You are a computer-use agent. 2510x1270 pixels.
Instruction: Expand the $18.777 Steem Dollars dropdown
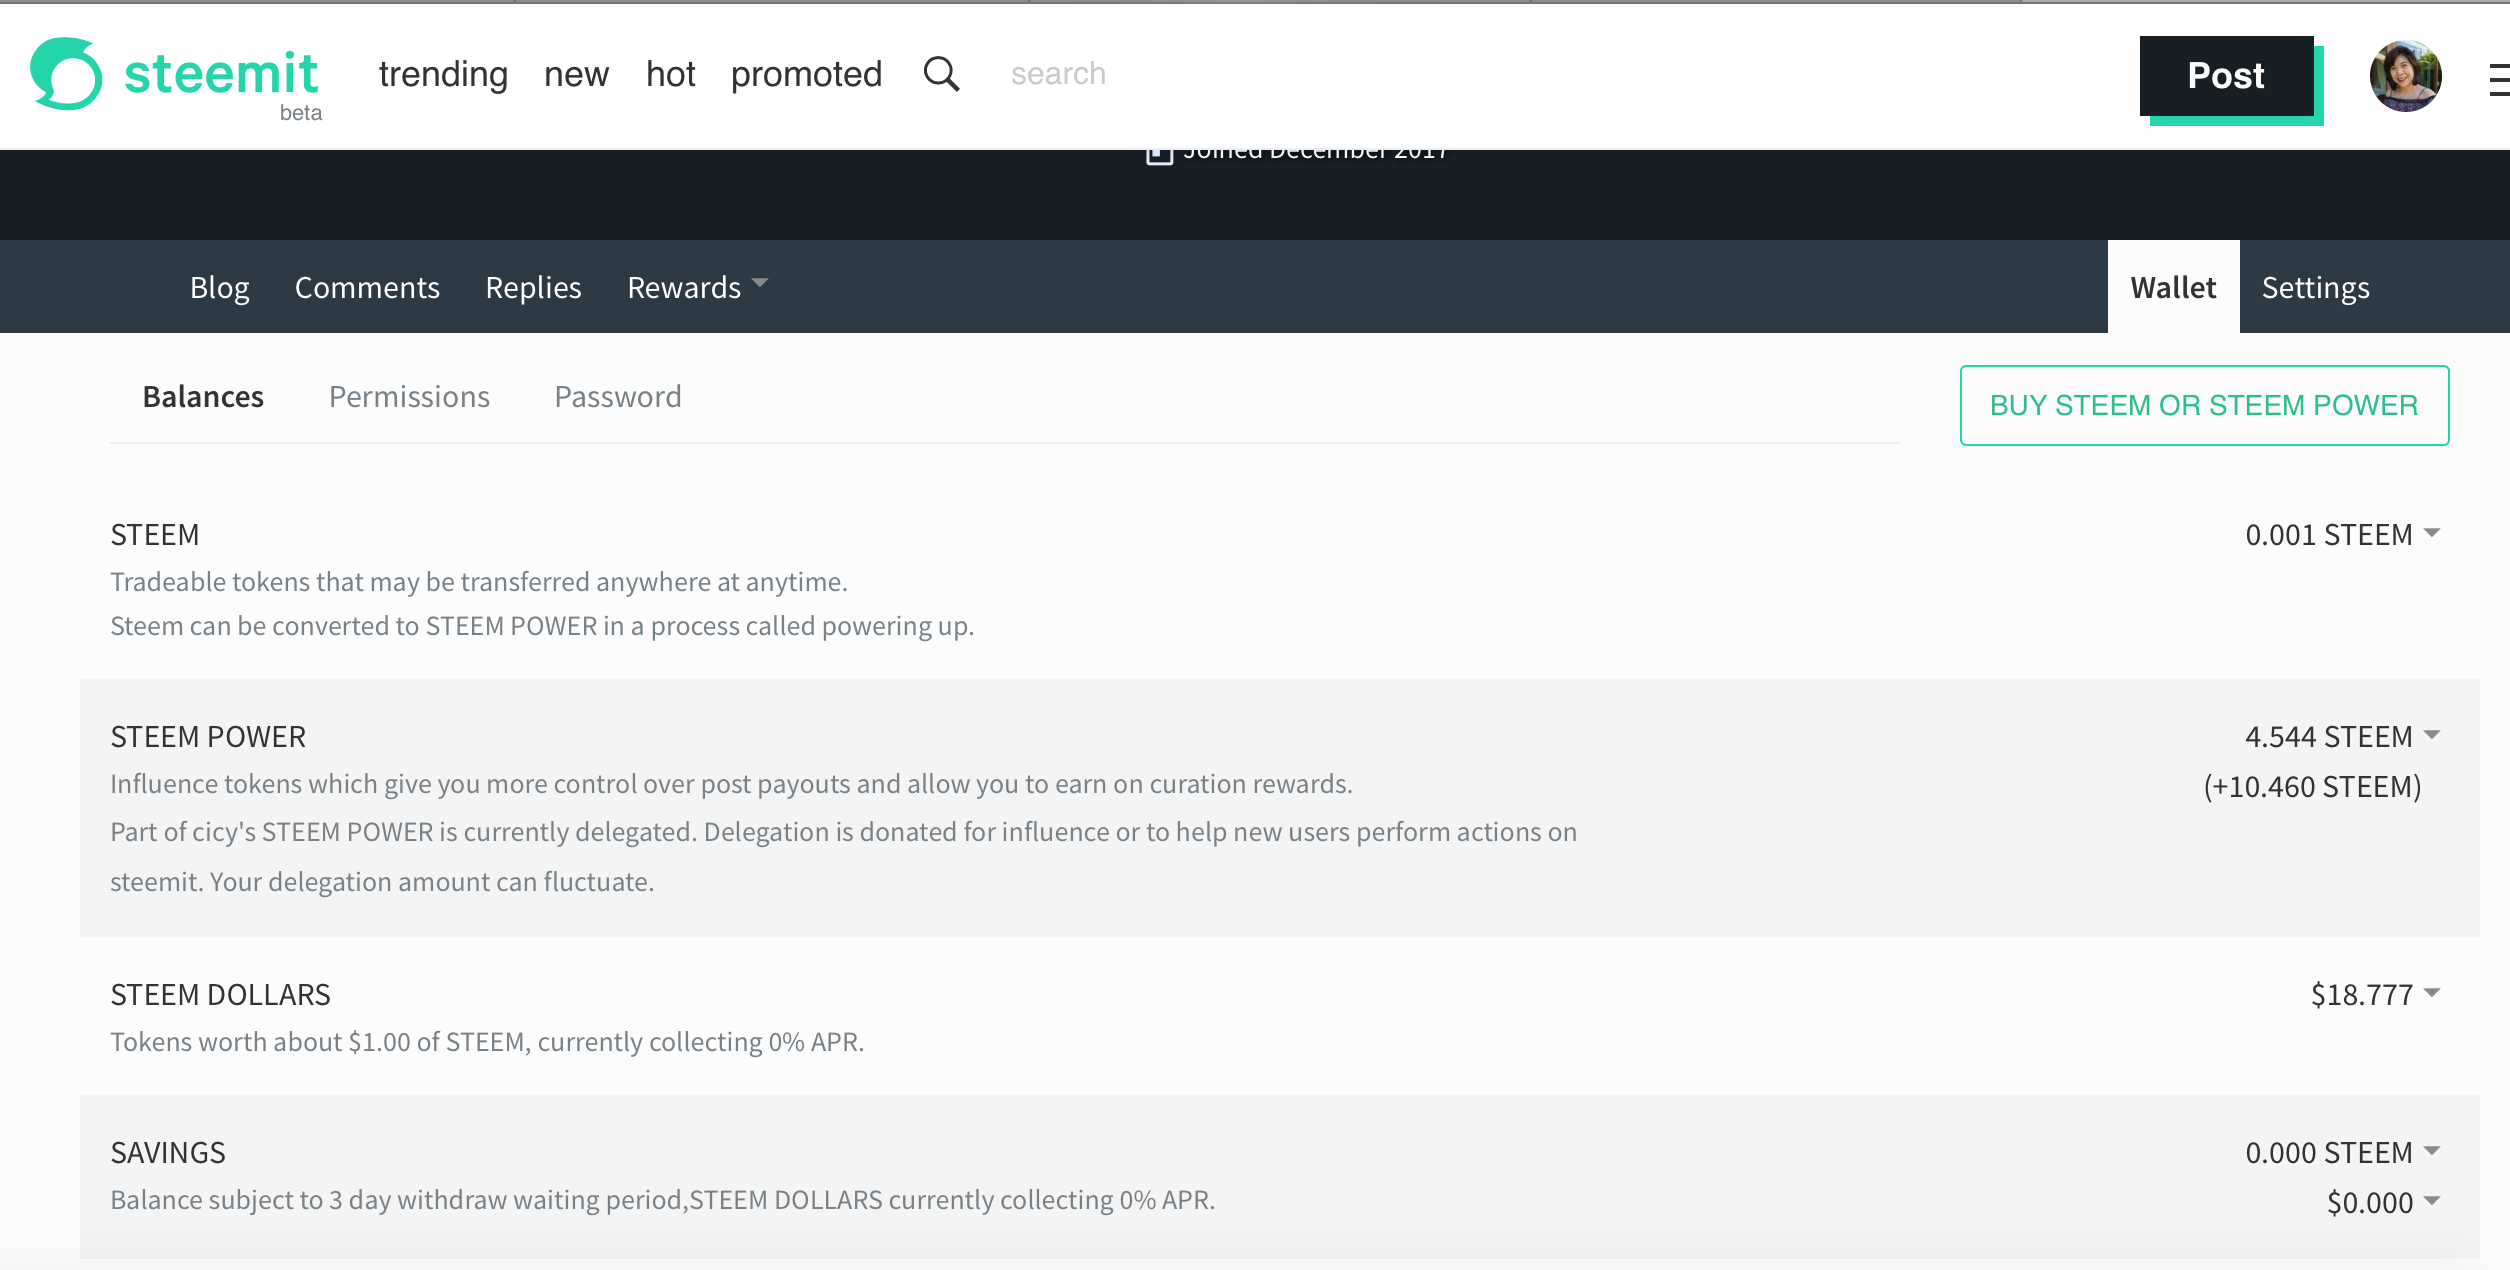click(x=2376, y=995)
